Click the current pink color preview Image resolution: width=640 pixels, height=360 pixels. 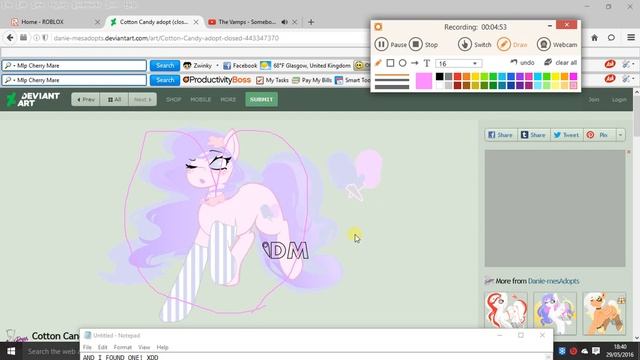[x=424, y=81]
